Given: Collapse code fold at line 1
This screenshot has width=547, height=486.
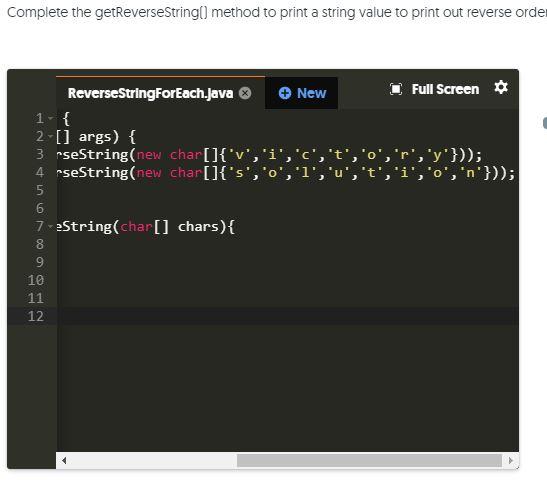Looking at the screenshot, I should 51,118.
